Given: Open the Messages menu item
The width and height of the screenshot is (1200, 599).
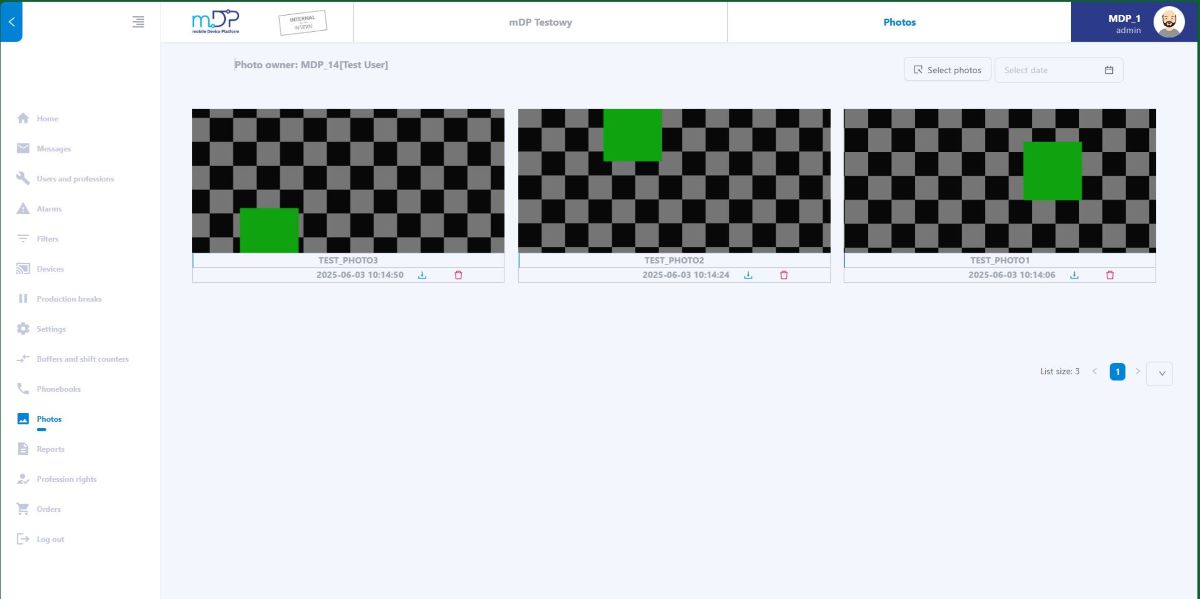Looking at the screenshot, I should (54, 148).
